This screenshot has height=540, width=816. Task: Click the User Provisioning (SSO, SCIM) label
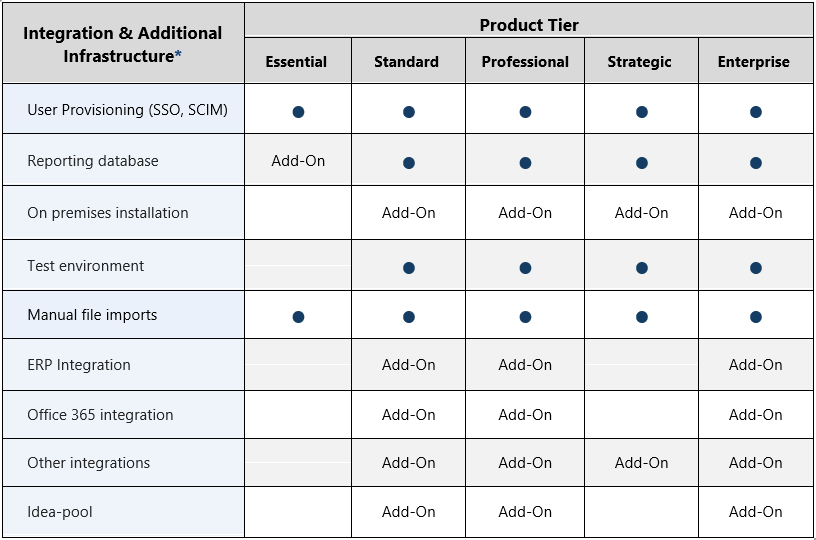coord(127,110)
